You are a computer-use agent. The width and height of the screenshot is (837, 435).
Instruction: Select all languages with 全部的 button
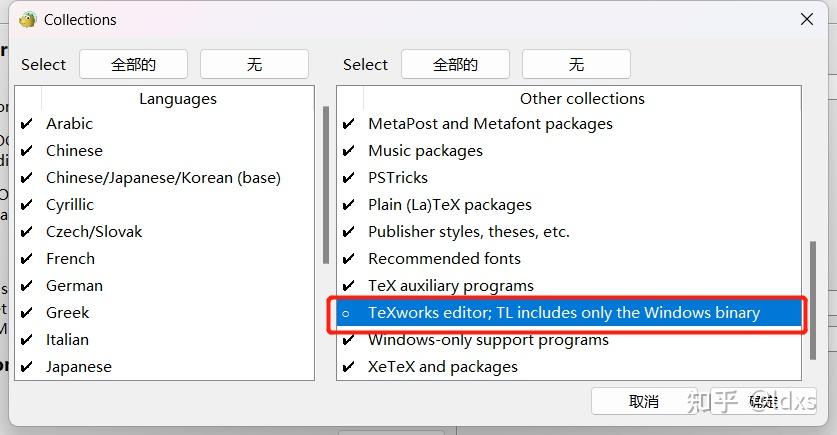(134, 64)
